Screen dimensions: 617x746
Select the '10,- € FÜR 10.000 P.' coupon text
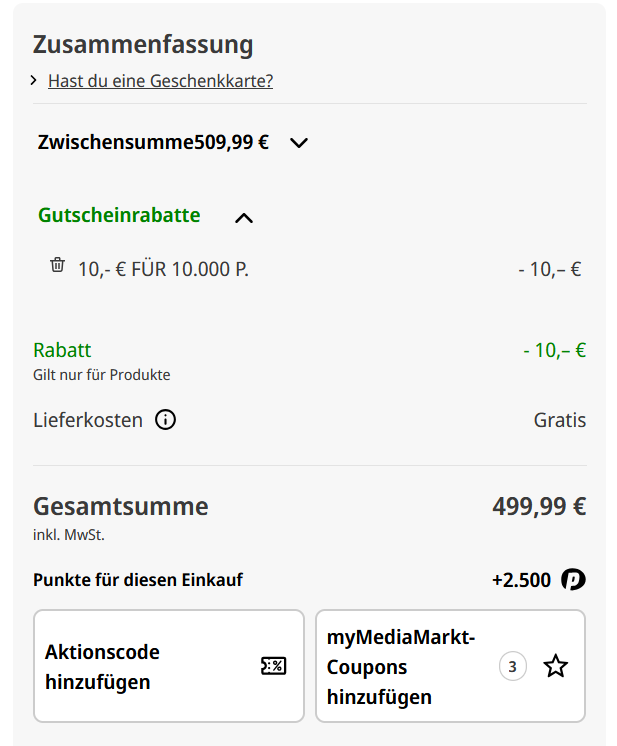163,268
